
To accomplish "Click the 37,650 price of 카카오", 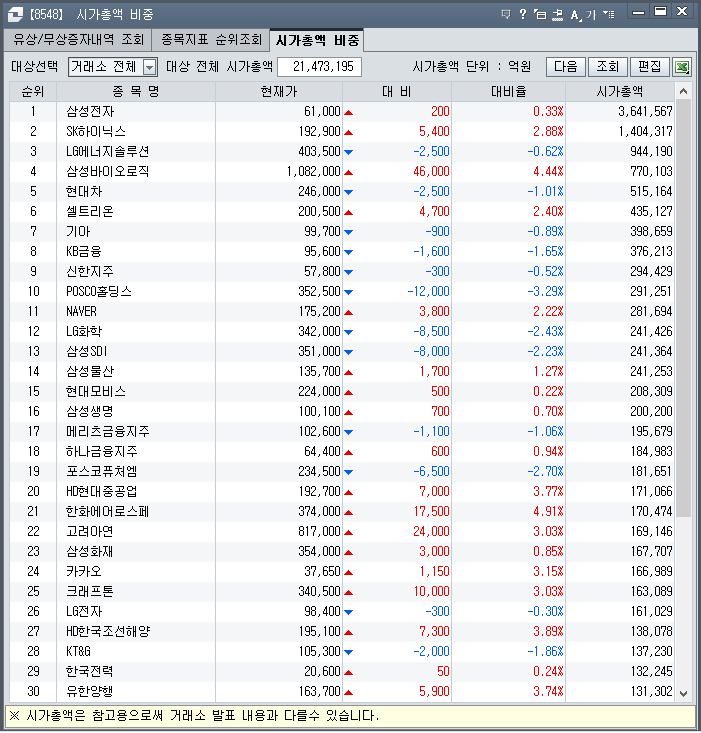I will [322, 571].
